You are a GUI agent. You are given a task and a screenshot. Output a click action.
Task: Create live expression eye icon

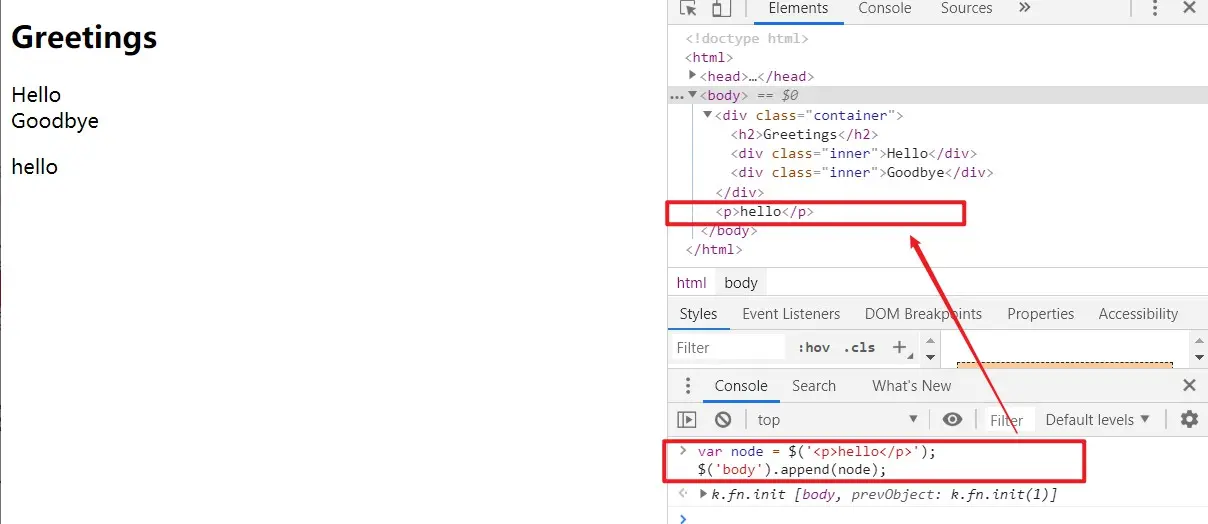[953, 420]
